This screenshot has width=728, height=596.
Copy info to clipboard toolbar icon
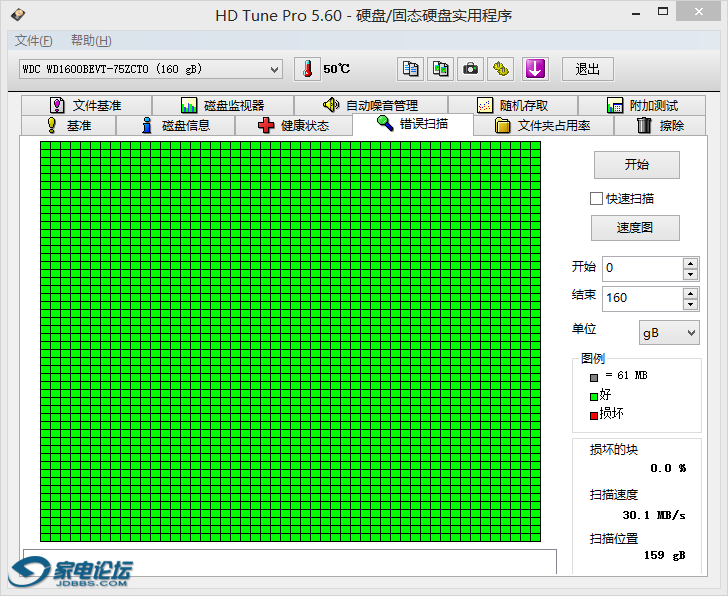(410, 69)
